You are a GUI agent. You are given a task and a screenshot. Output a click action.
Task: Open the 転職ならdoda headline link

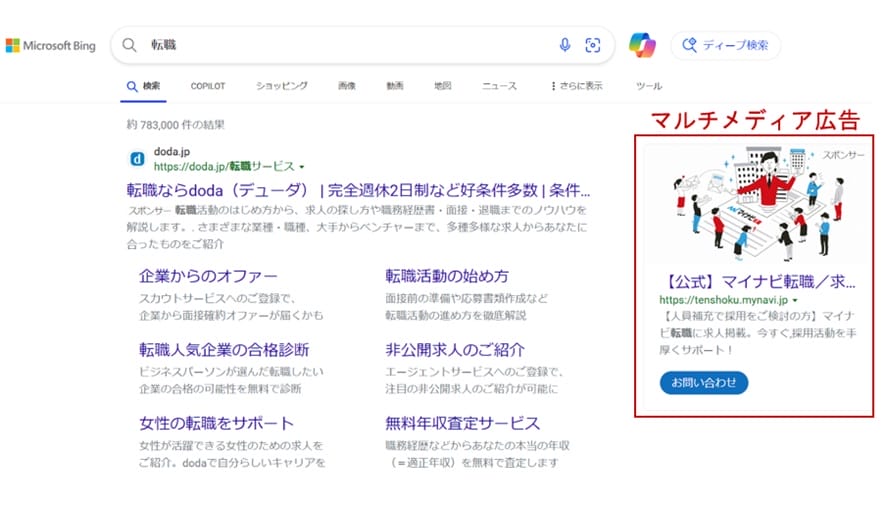pyautogui.click(x=358, y=190)
